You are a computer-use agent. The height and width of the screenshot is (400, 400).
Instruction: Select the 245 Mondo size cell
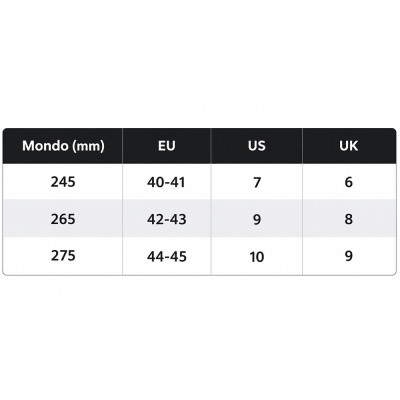click(63, 182)
